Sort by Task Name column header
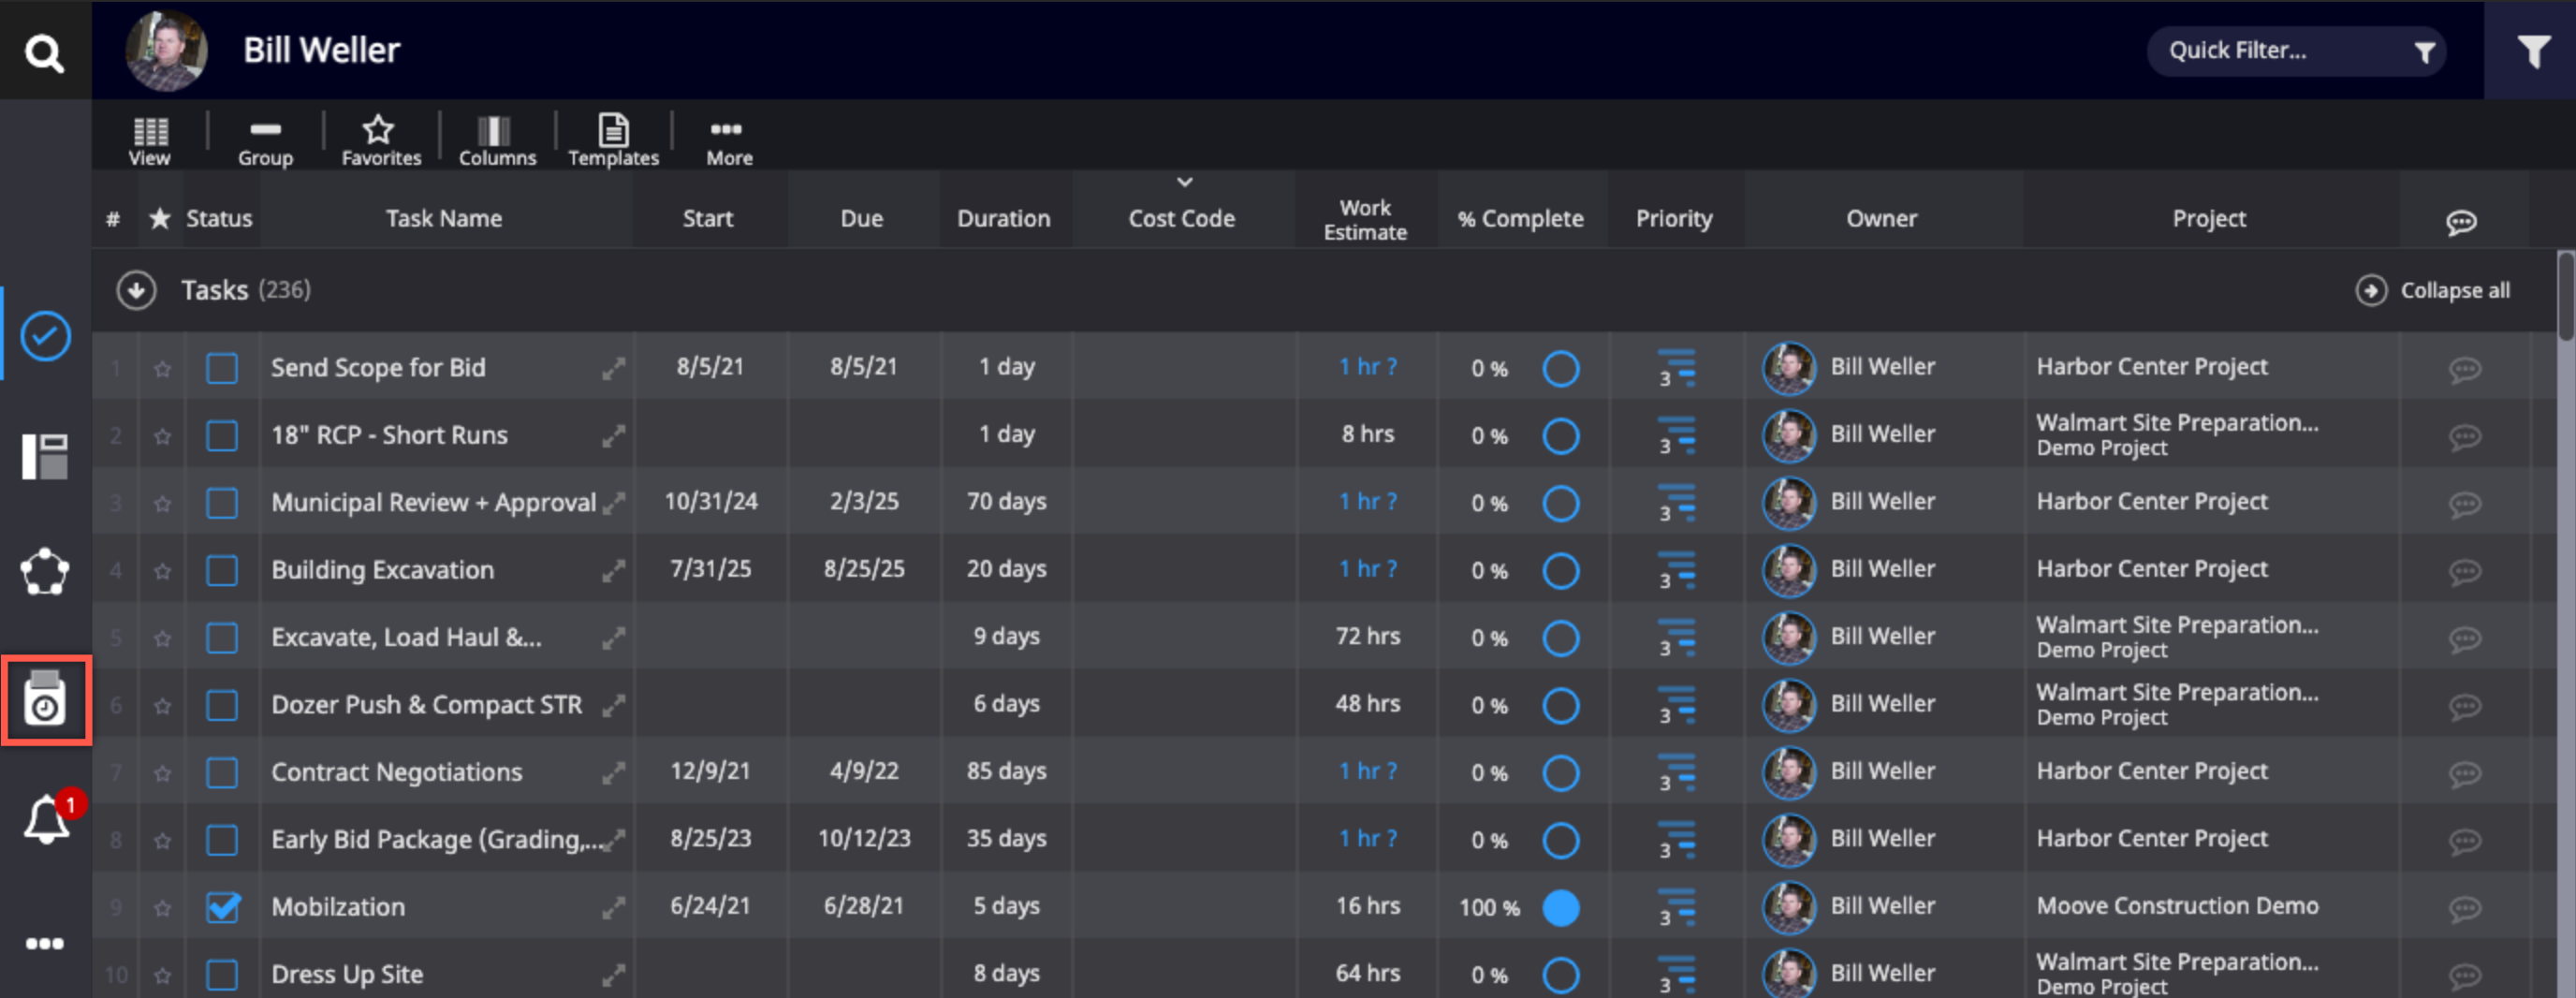Viewport: 2576px width, 998px height. coord(444,218)
